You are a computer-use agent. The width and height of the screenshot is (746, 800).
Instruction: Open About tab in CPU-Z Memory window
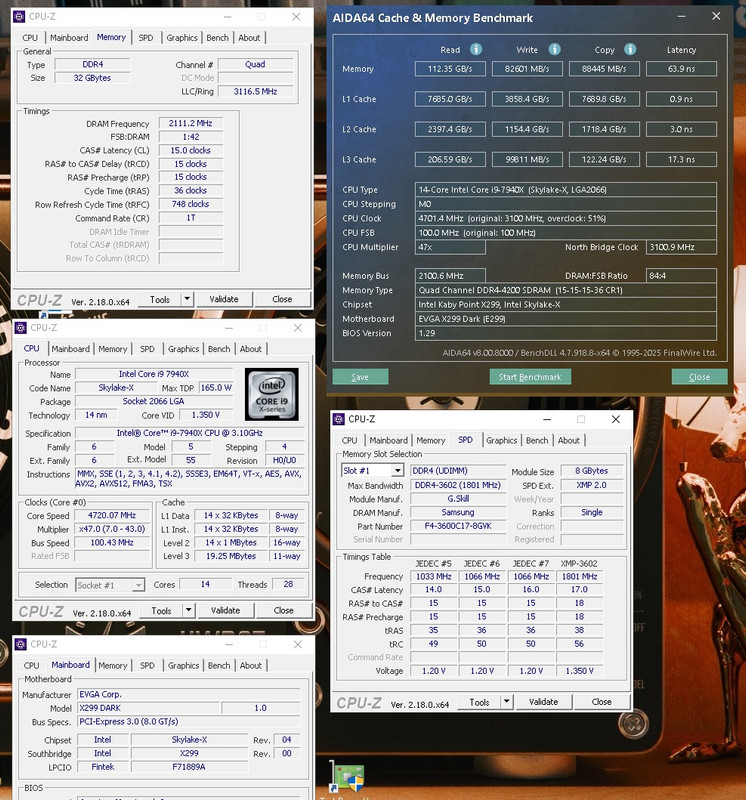(x=249, y=38)
